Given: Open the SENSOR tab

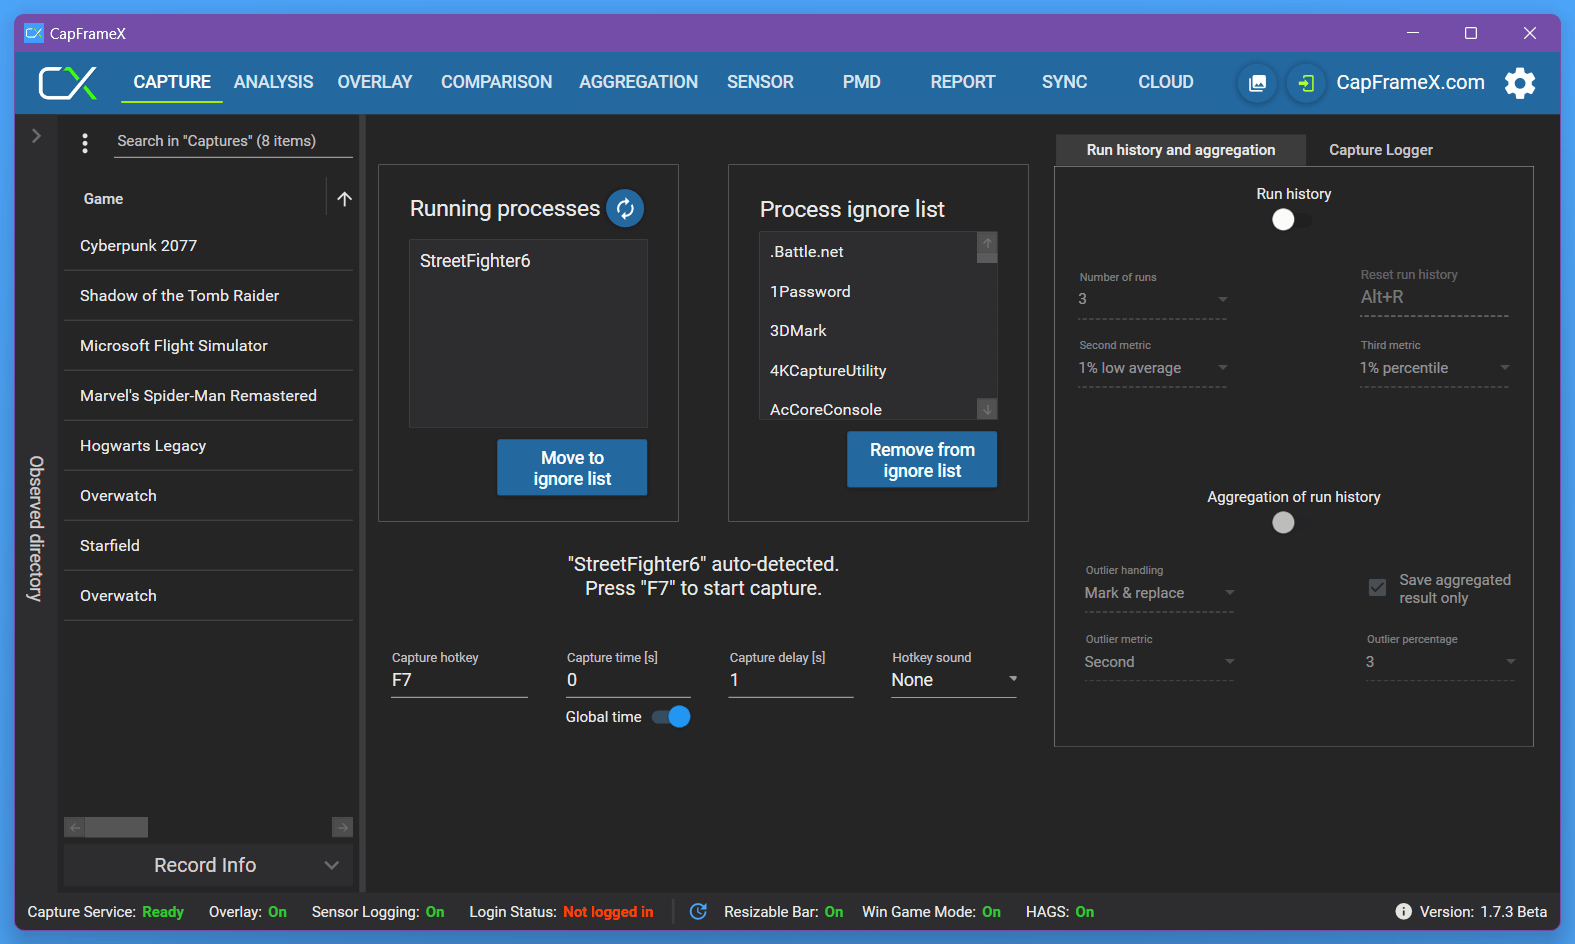Looking at the screenshot, I should click(x=760, y=82).
